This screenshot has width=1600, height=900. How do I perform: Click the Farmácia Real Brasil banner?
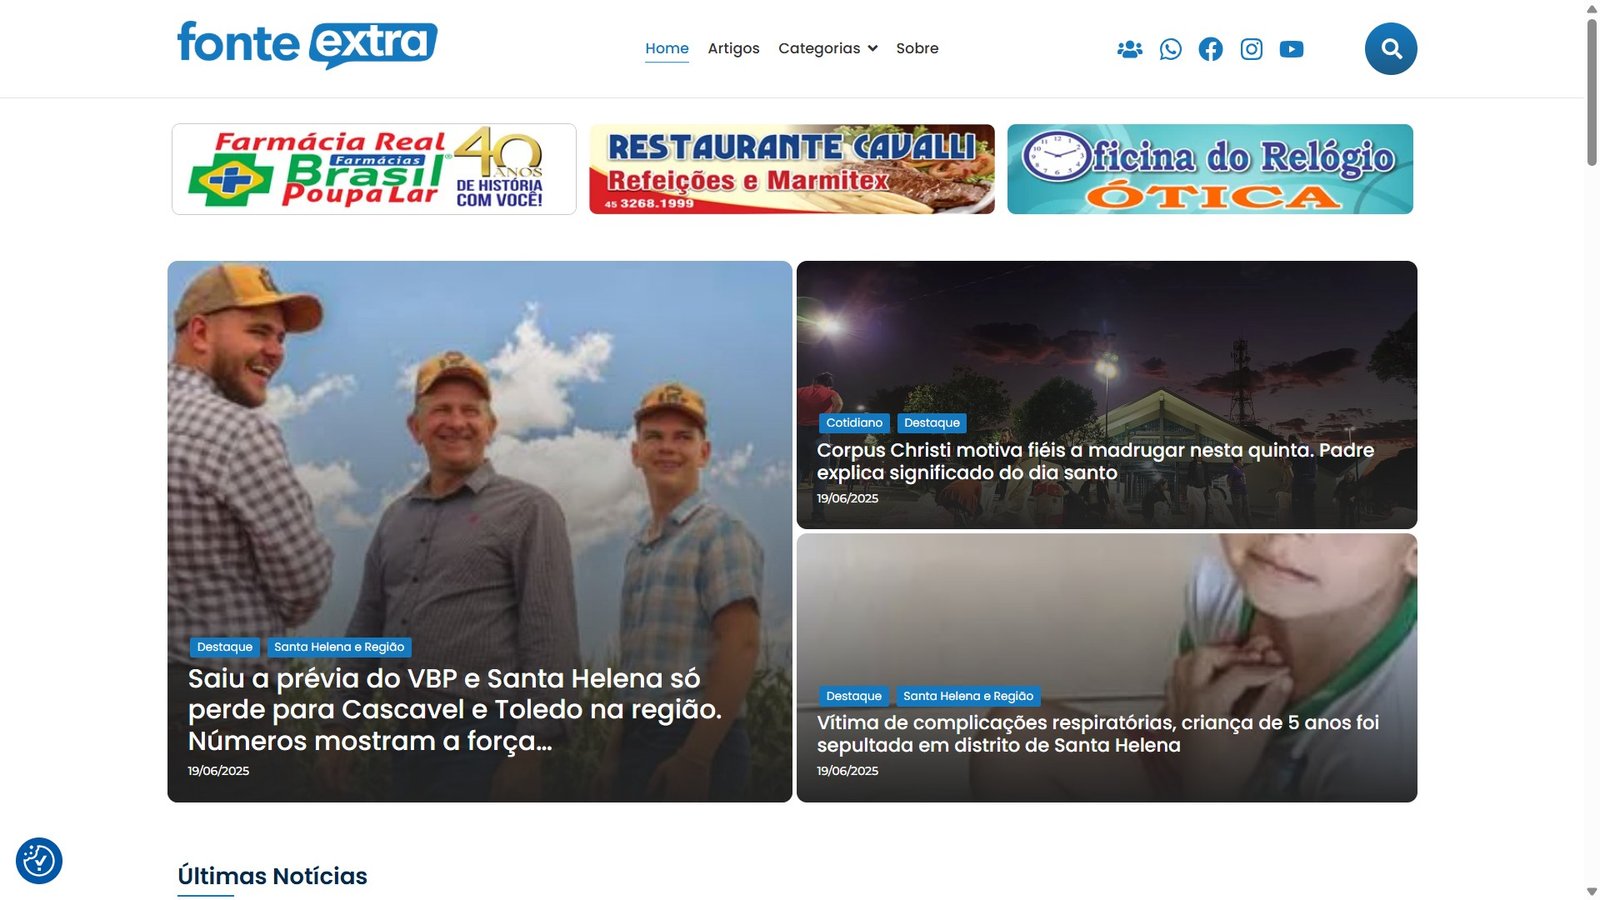(374, 169)
